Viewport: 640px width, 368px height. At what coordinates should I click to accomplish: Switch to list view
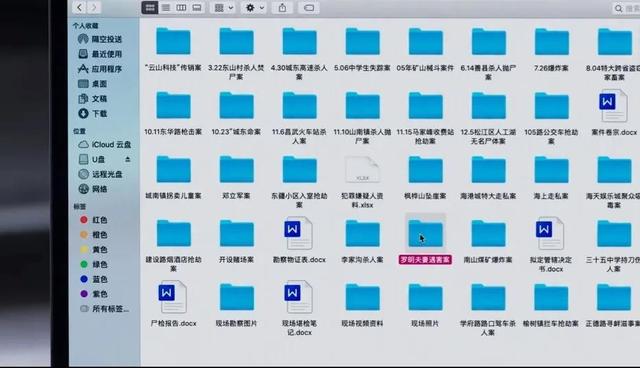166,8
